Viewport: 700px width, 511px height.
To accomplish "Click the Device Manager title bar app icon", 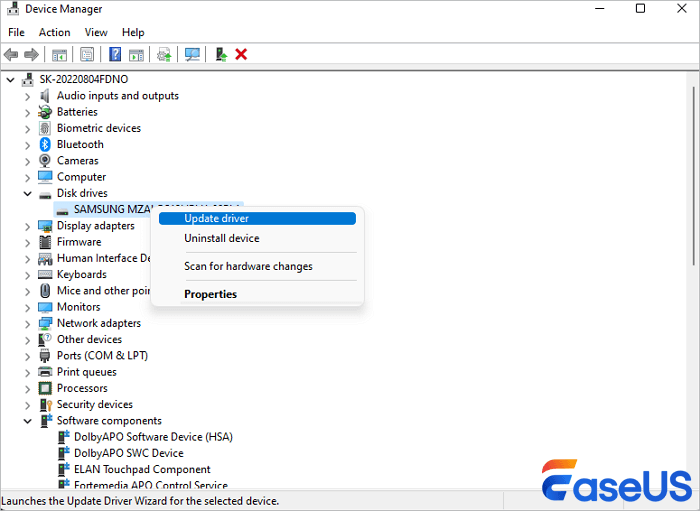I will [x=13, y=9].
